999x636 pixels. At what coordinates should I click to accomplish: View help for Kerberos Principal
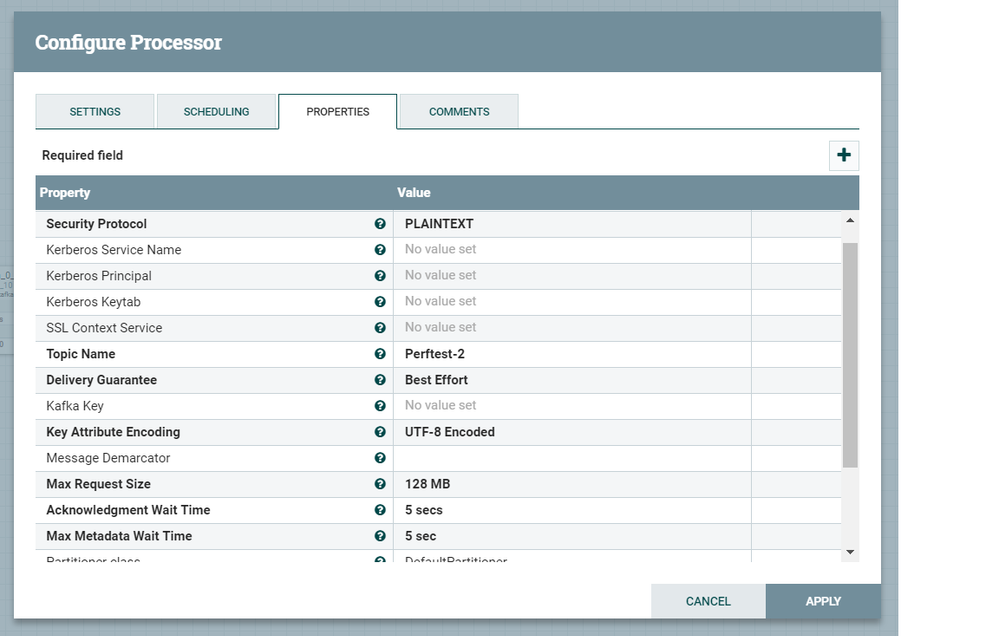pos(379,275)
